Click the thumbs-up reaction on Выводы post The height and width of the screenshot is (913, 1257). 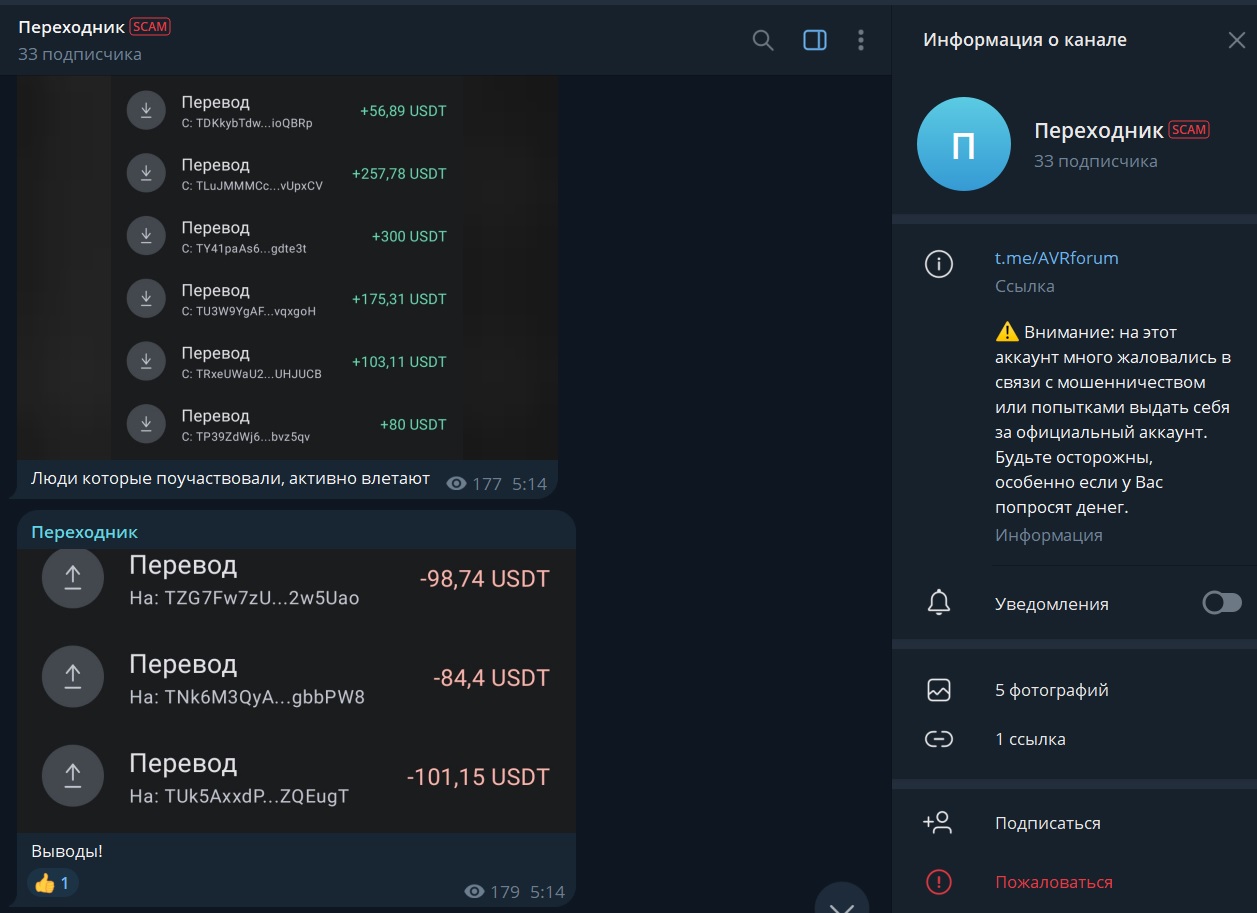click(52, 883)
